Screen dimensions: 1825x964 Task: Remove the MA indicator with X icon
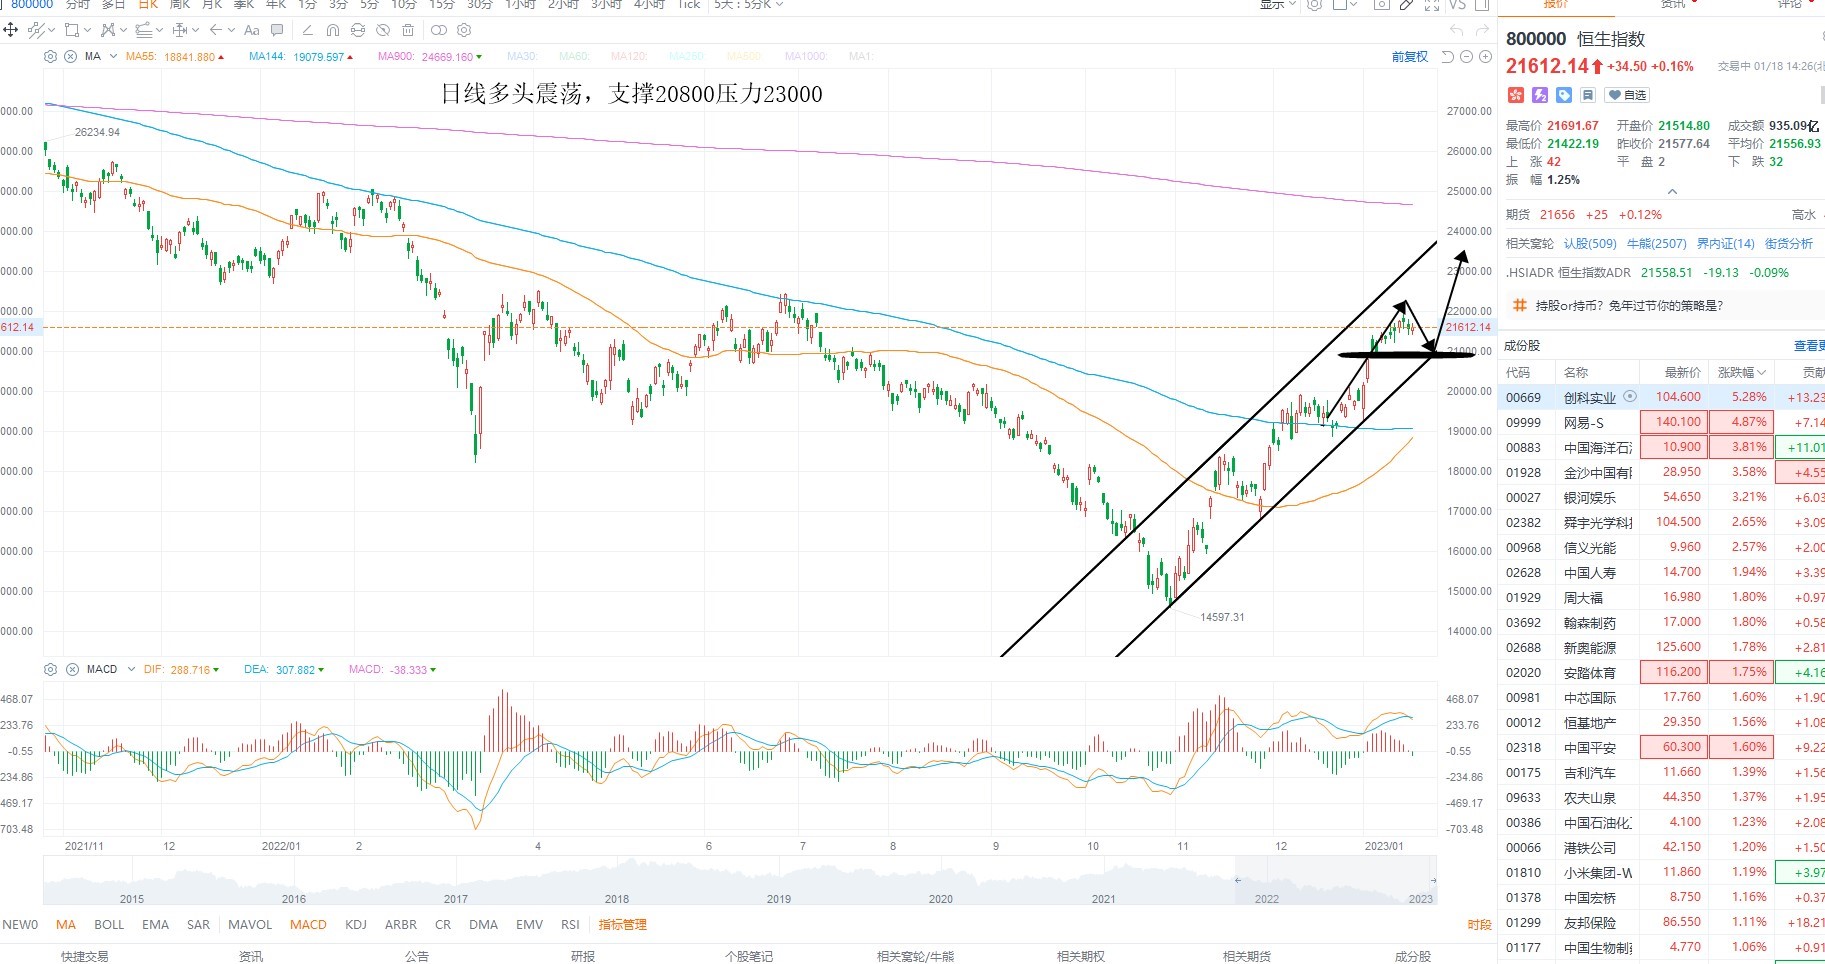(x=70, y=57)
